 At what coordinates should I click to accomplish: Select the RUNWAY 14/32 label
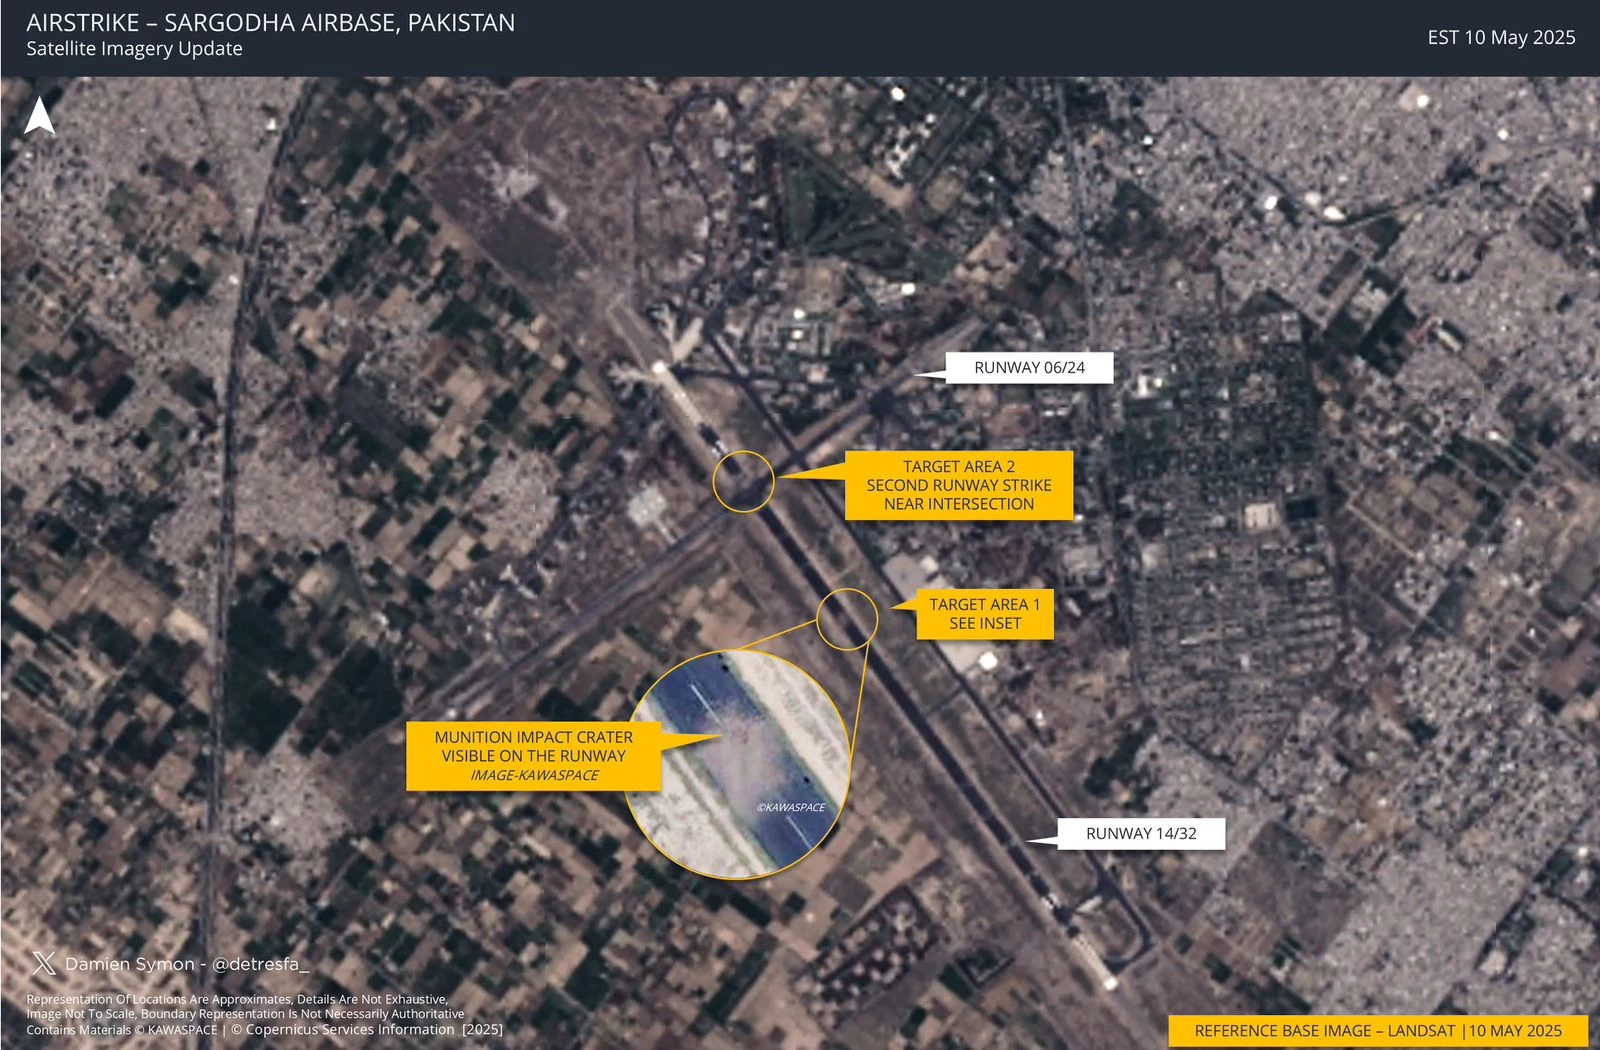point(1141,833)
